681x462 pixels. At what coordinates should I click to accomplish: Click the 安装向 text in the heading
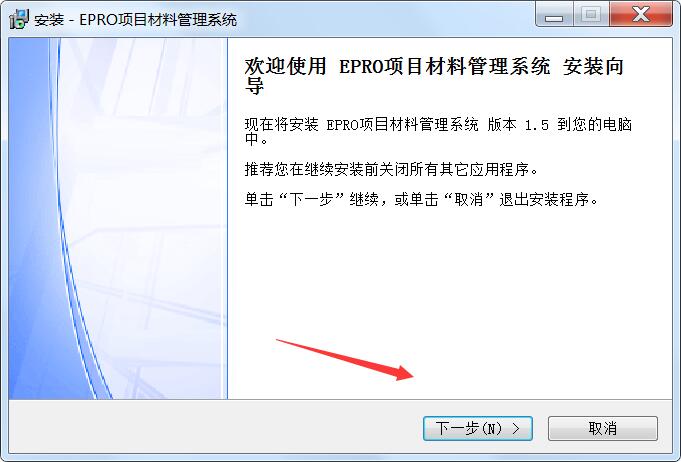[594, 66]
